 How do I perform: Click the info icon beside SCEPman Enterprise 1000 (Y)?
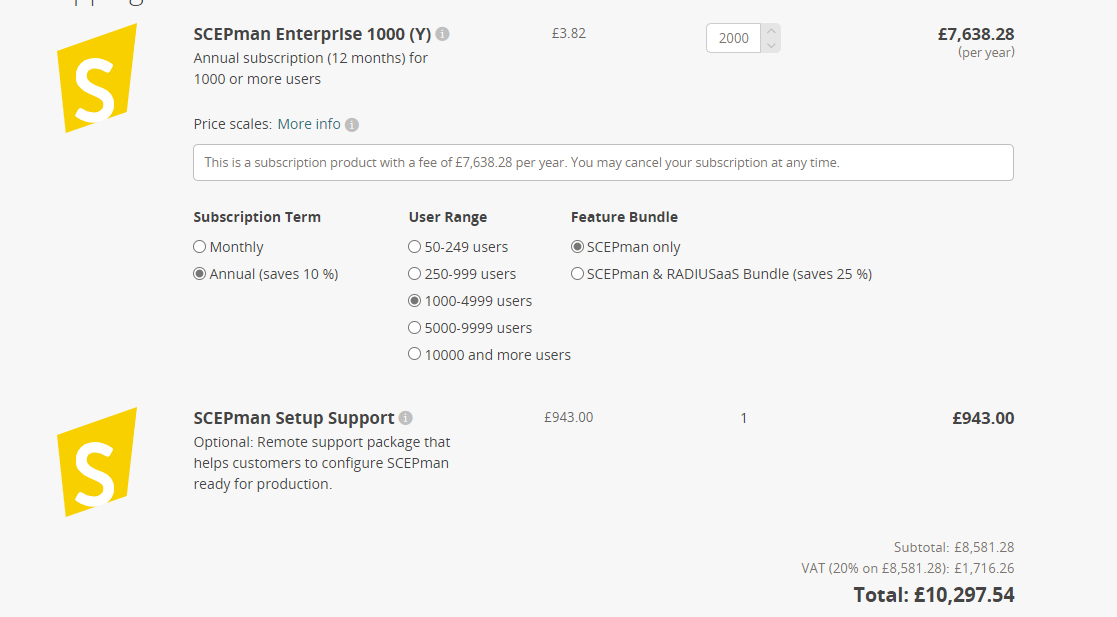click(x=443, y=33)
